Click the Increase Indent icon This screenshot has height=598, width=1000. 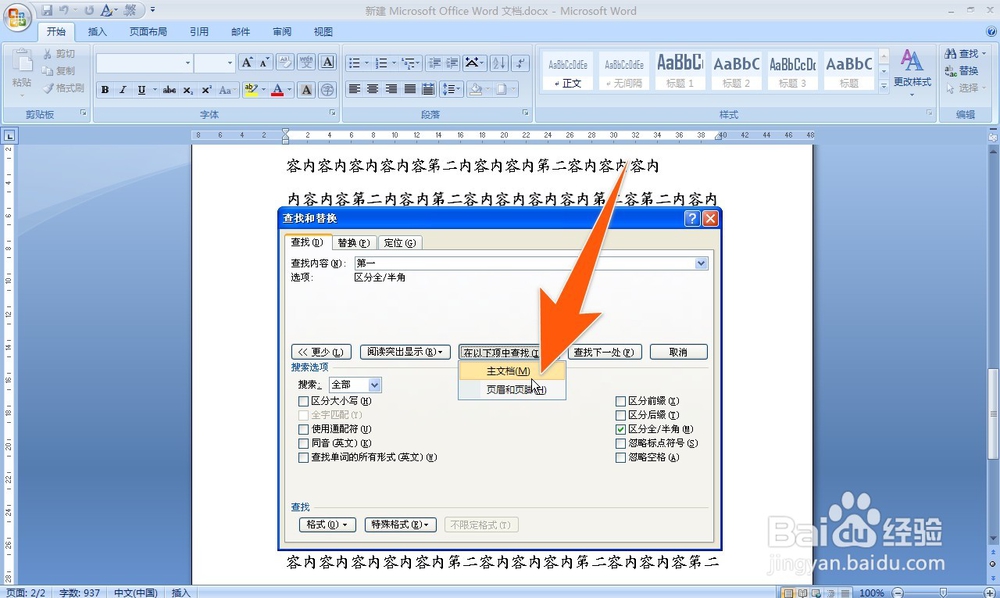point(452,62)
